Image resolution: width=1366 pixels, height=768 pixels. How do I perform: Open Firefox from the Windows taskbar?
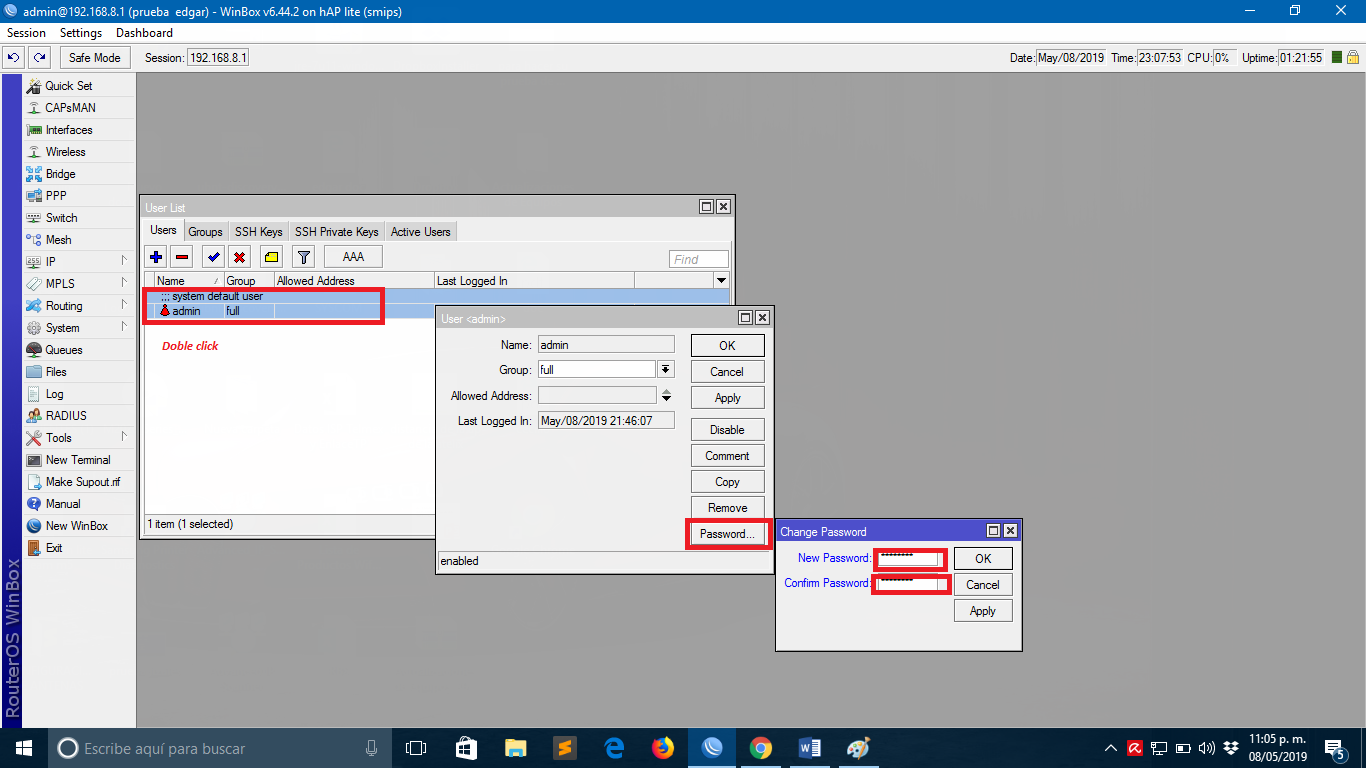pyautogui.click(x=662, y=748)
